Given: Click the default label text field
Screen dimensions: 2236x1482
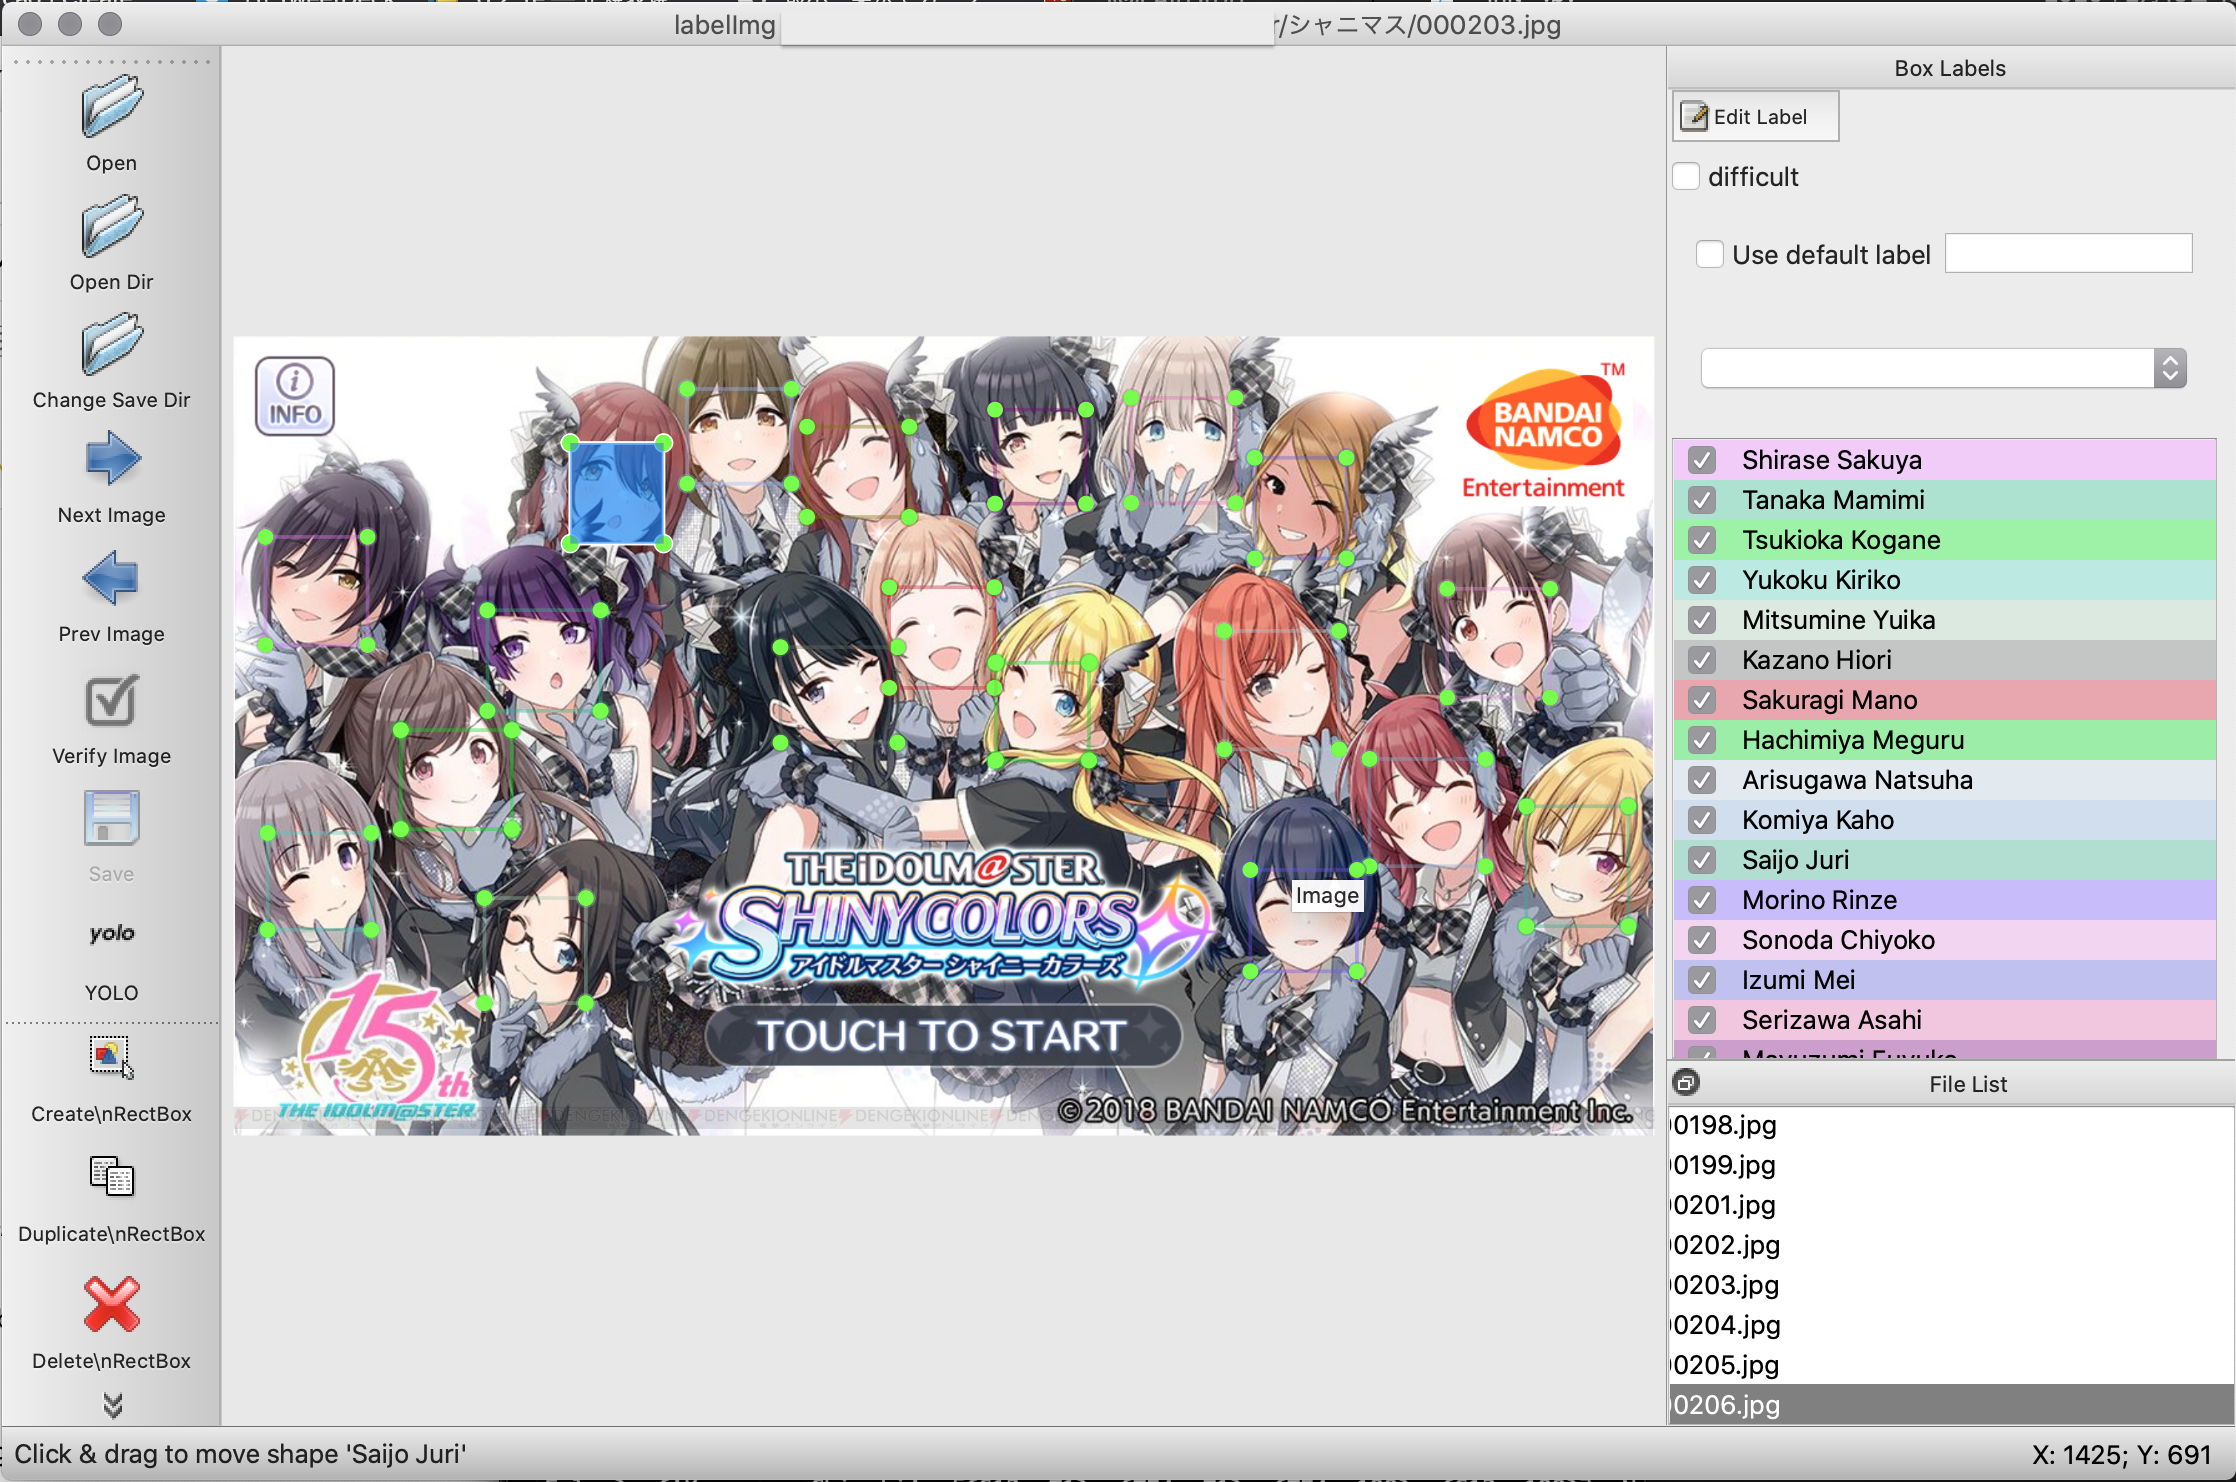Looking at the screenshot, I should click(2068, 254).
